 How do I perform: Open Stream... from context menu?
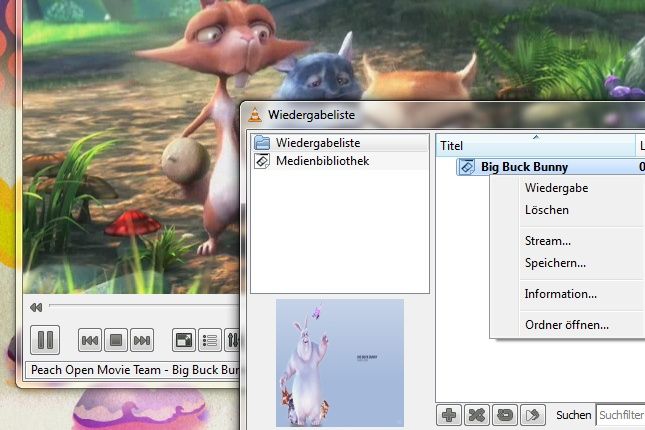point(547,241)
